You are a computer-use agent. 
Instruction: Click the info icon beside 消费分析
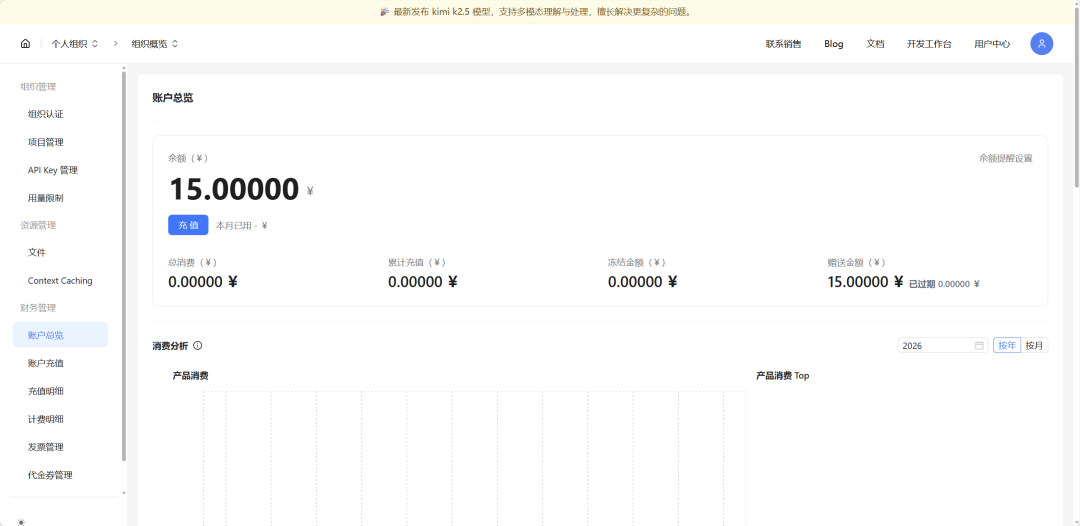[x=198, y=346]
